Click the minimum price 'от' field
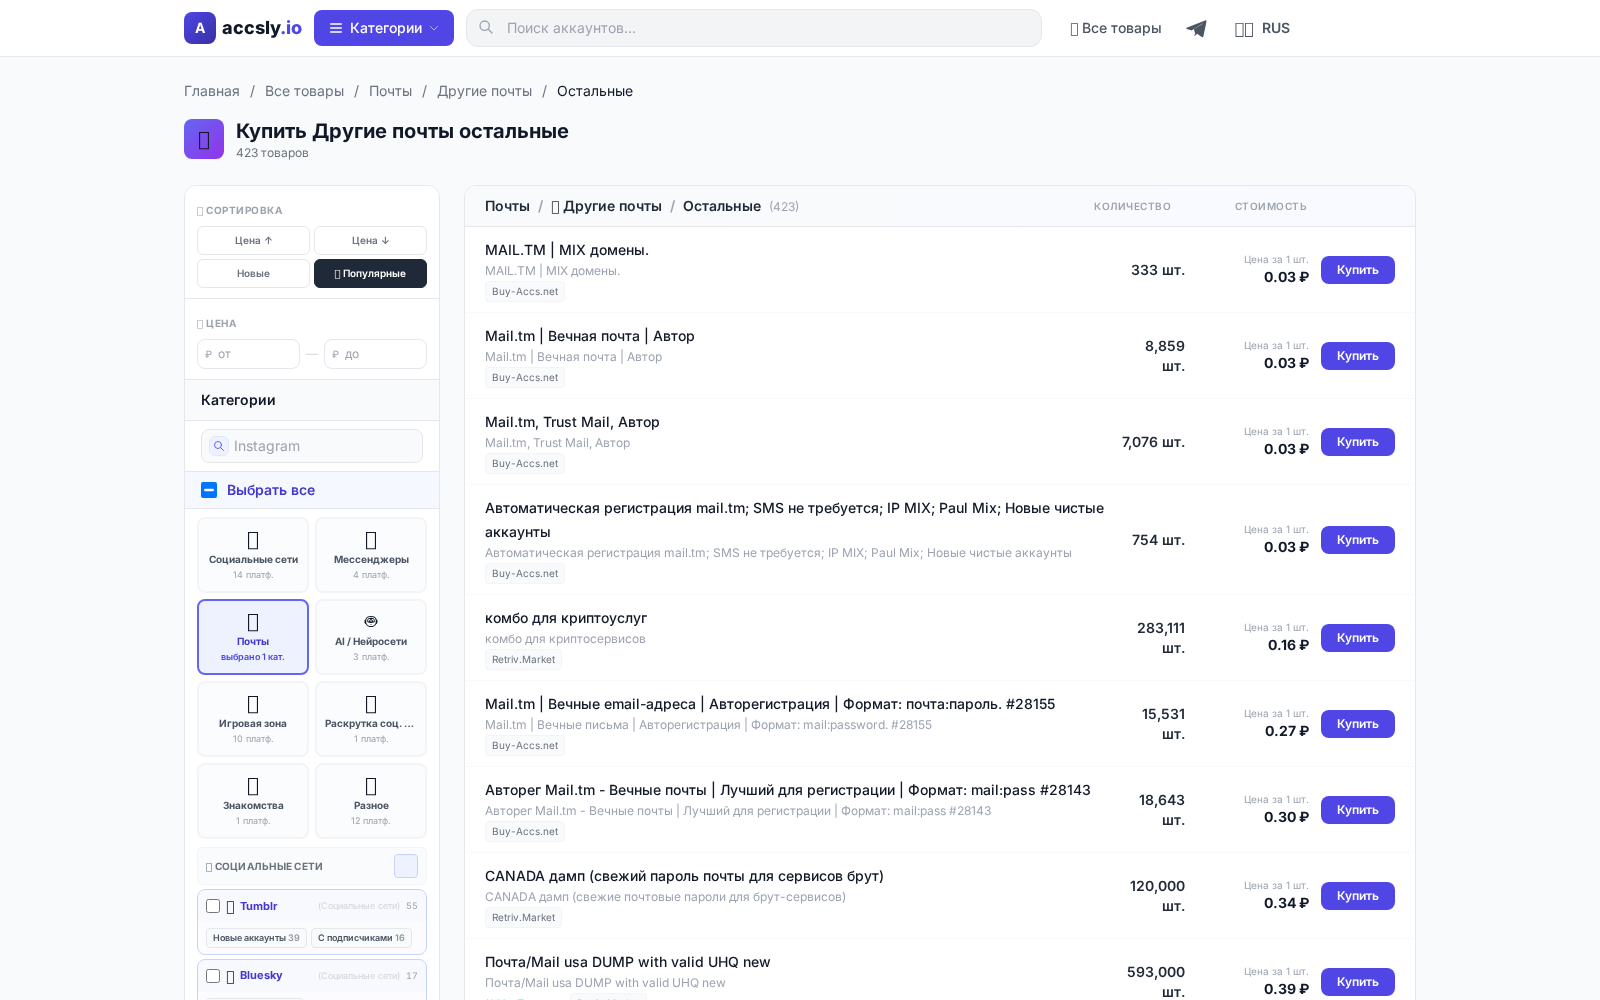 (248, 354)
